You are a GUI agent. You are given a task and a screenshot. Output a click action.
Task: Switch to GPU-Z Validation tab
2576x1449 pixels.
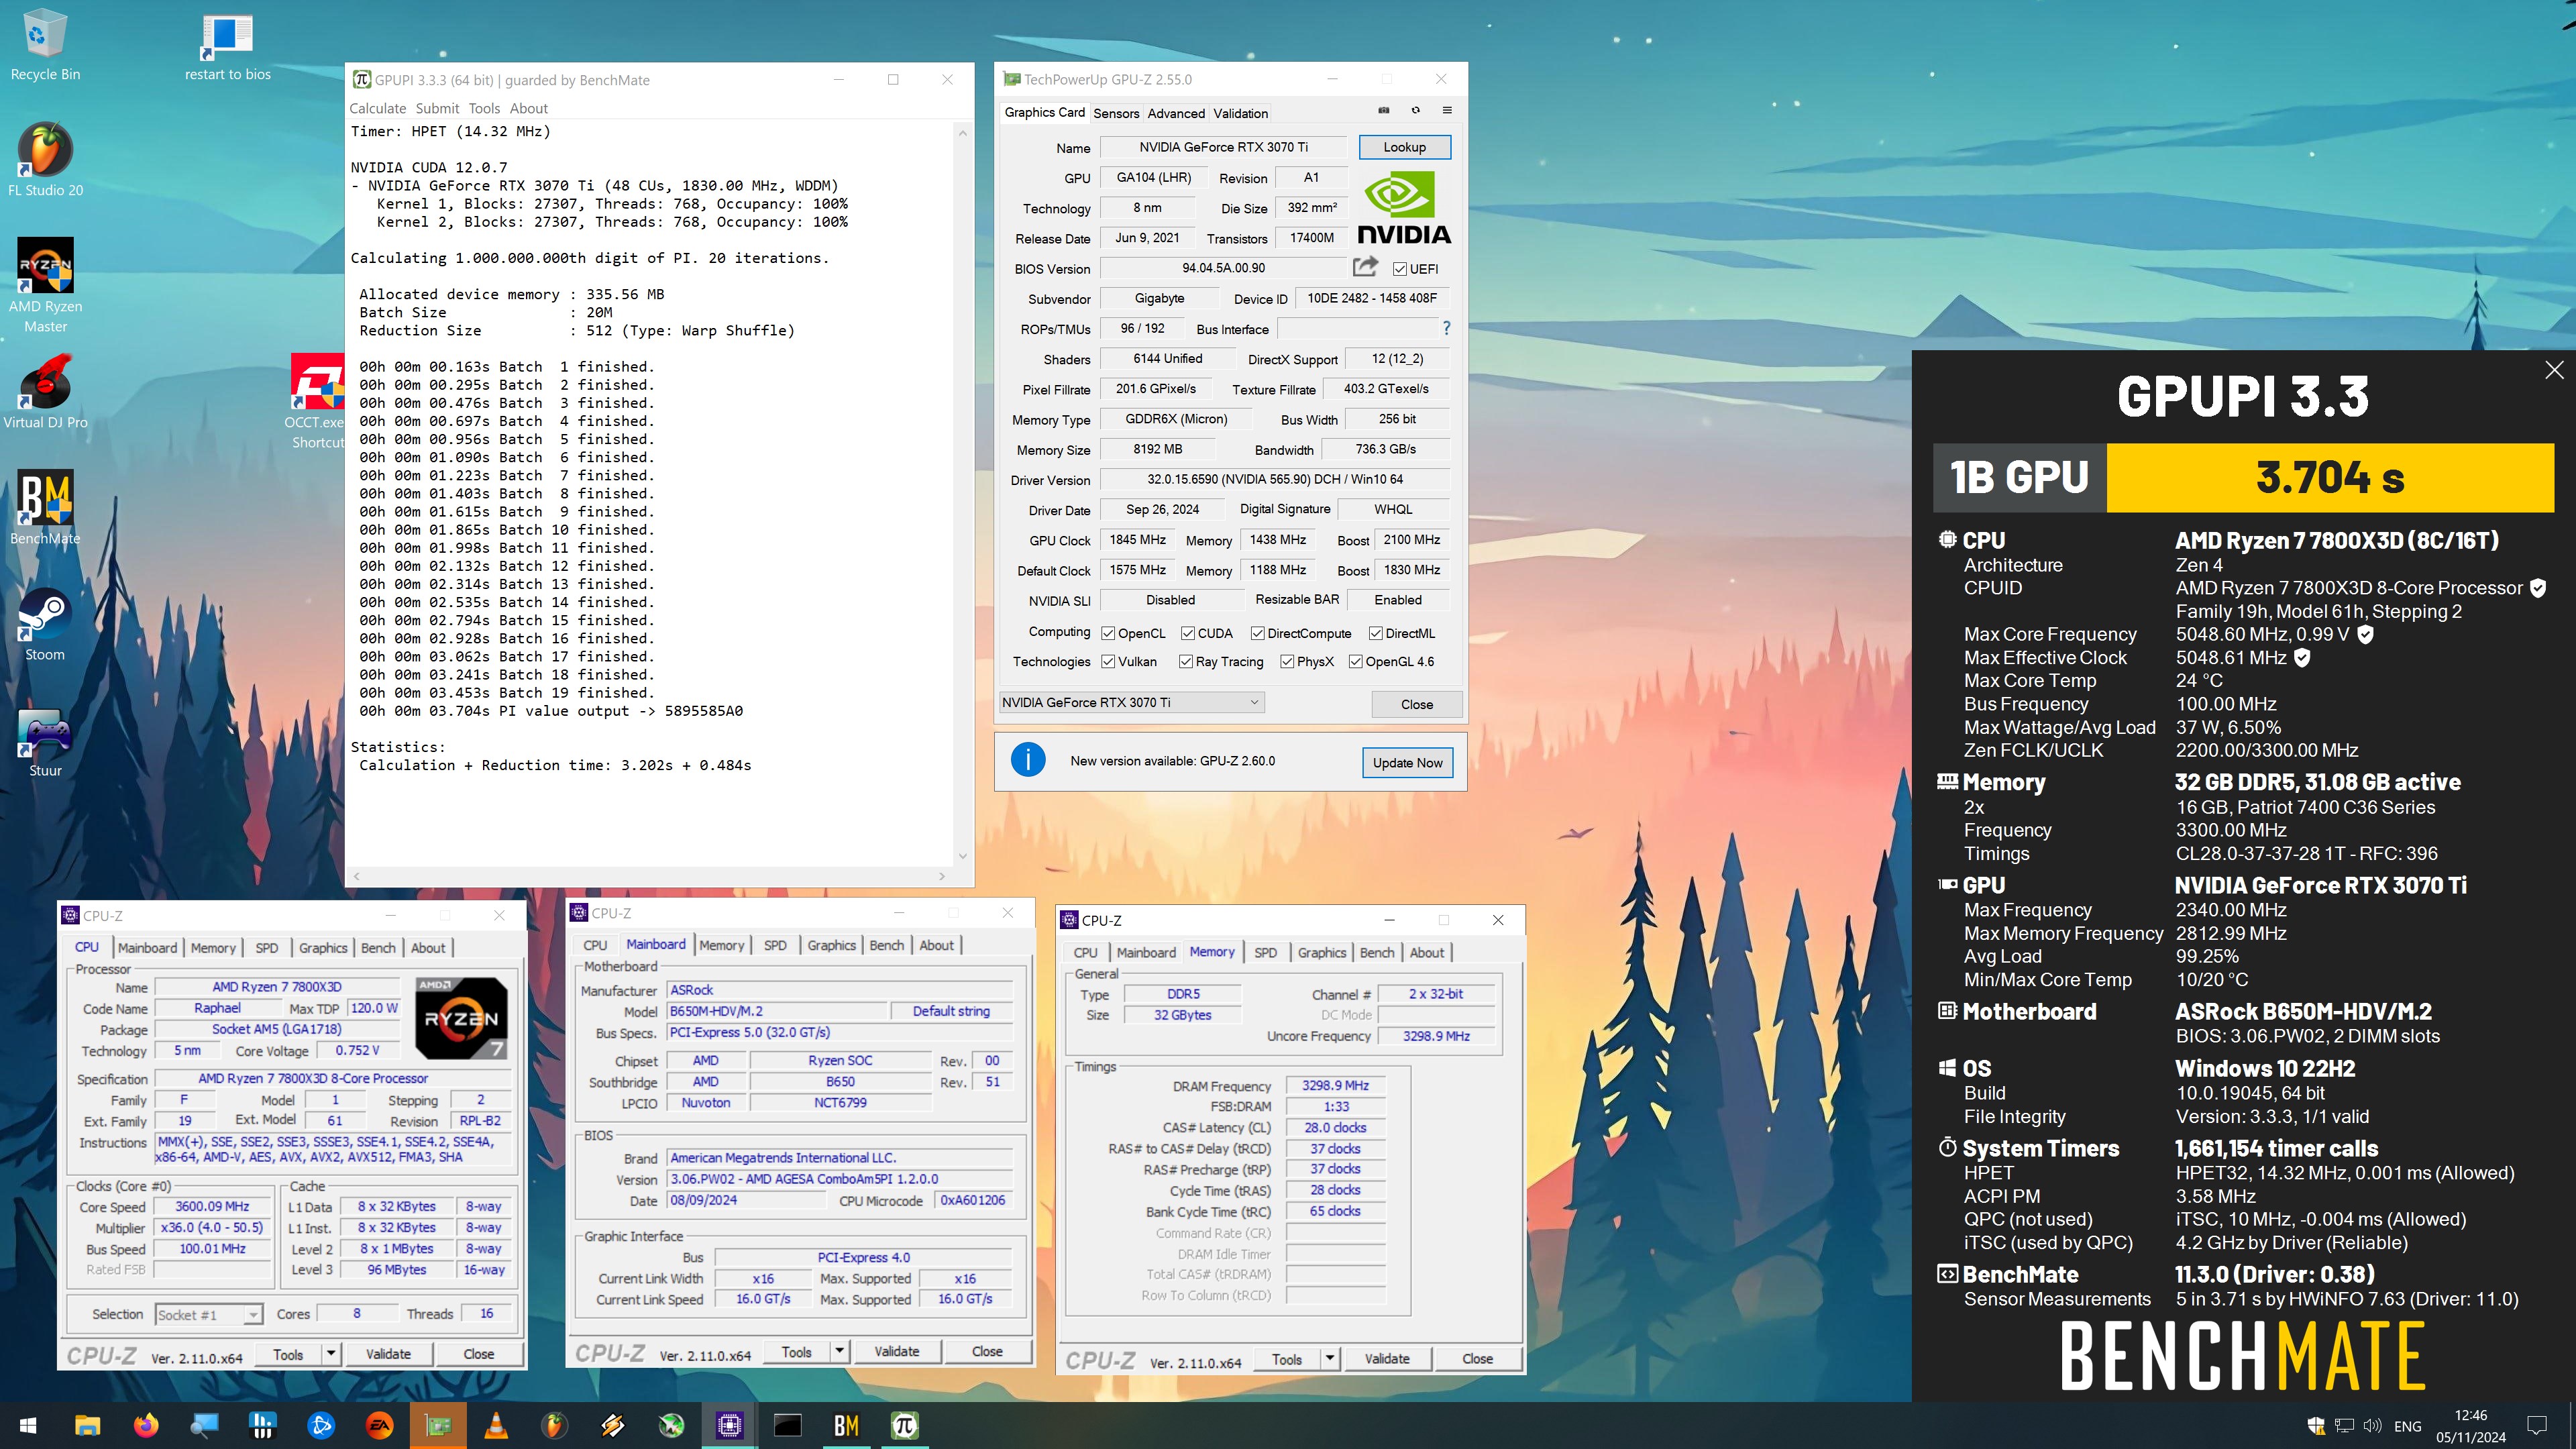point(1240,113)
